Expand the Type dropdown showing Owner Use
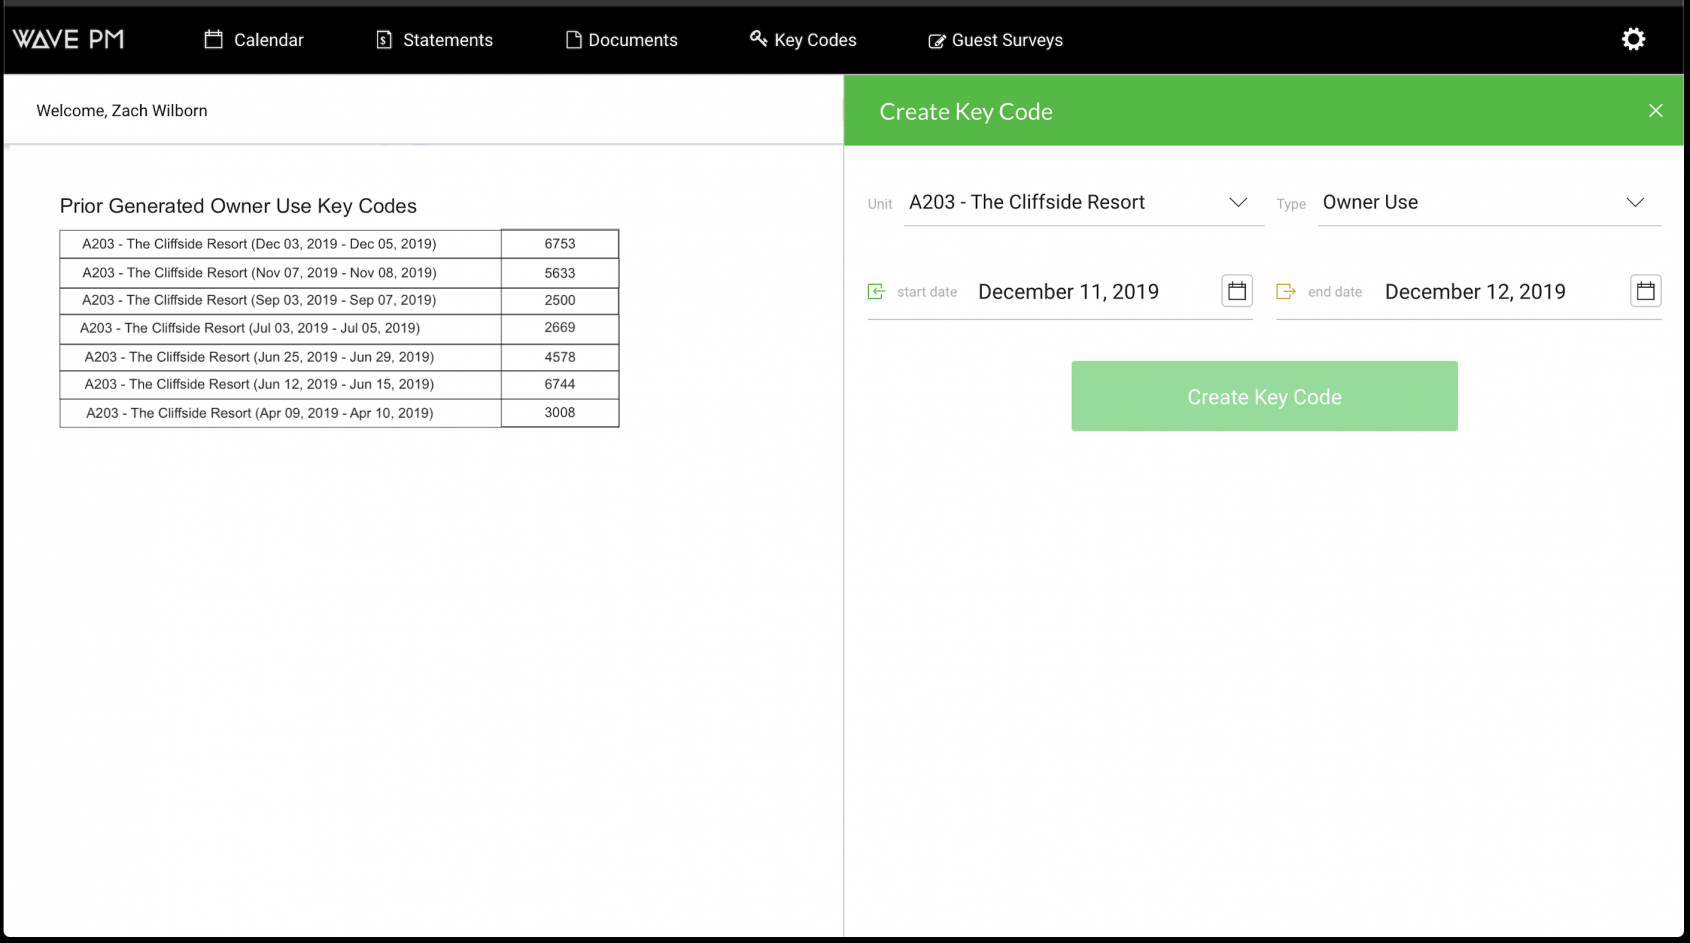The image size is (1690, 943). coord(1636,202)
